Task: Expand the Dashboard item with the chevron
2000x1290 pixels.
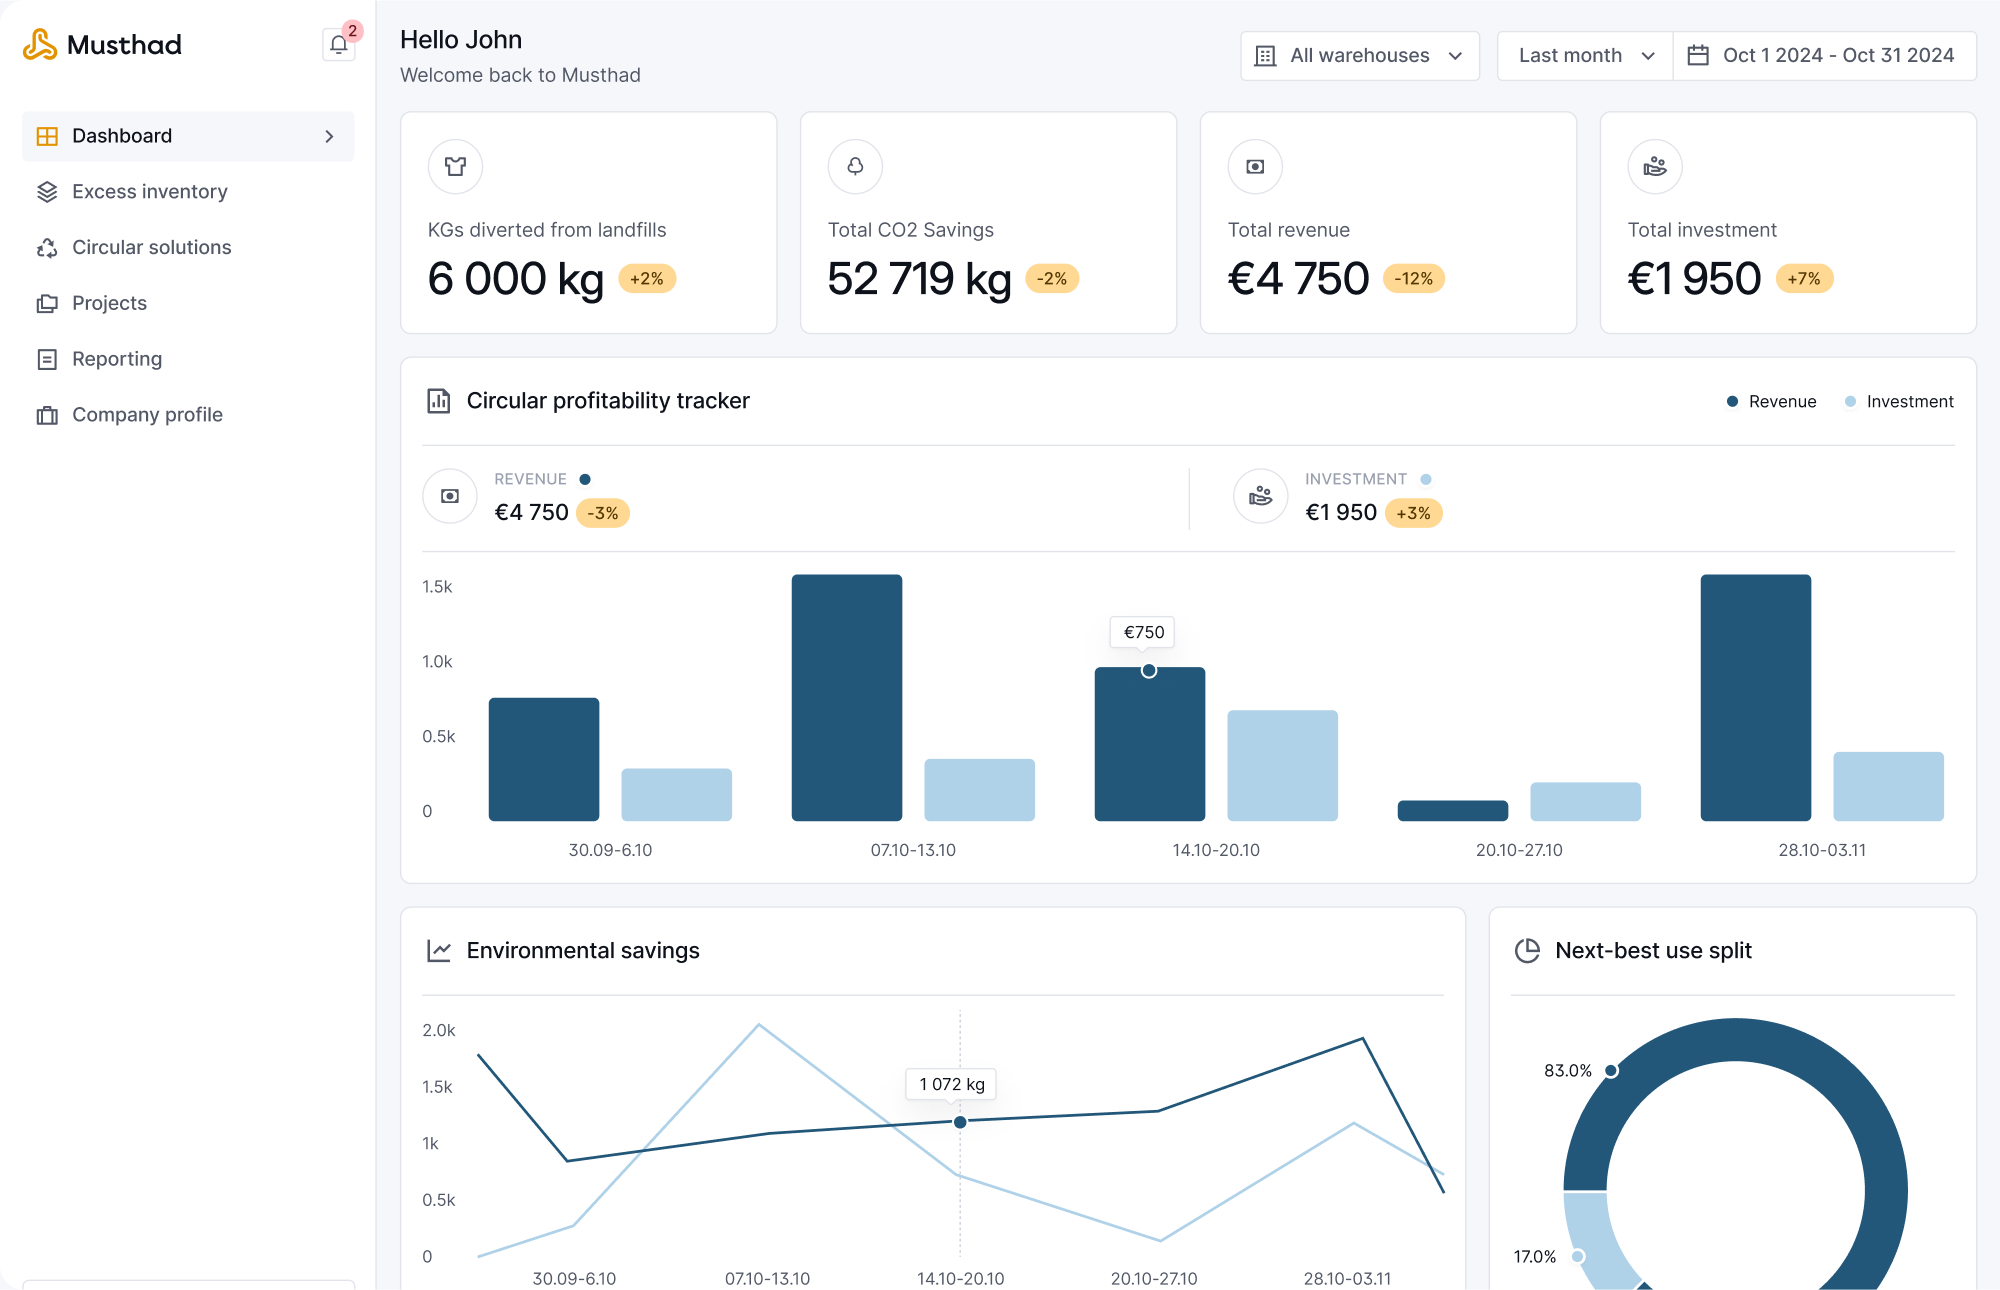Action: click(x=330, y=135)
